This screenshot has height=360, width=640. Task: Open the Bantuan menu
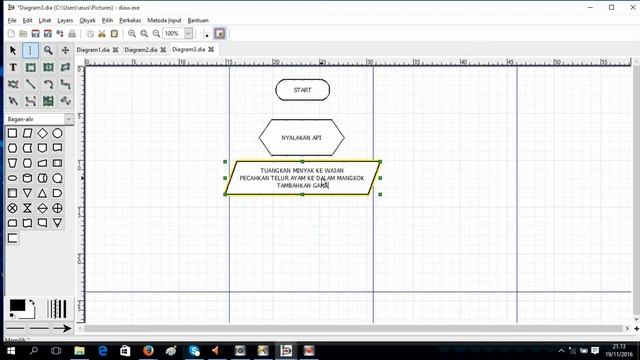pos(198,20)
